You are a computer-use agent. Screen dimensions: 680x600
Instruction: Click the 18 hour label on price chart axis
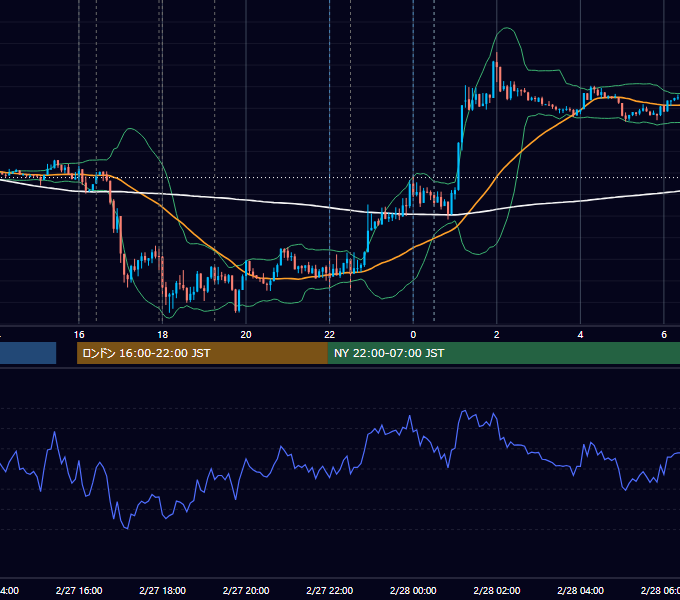(x=163, y=335)
